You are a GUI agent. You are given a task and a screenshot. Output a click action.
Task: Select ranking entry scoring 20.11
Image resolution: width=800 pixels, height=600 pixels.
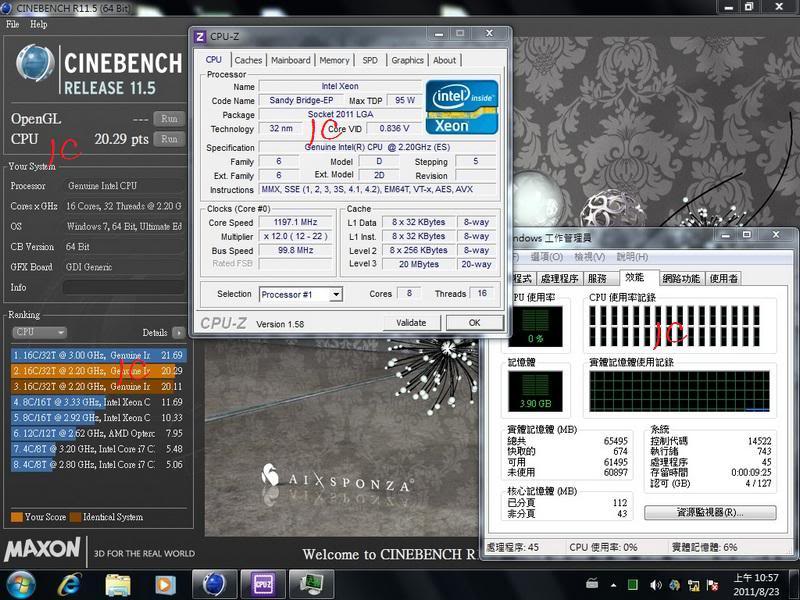(98, 387)
